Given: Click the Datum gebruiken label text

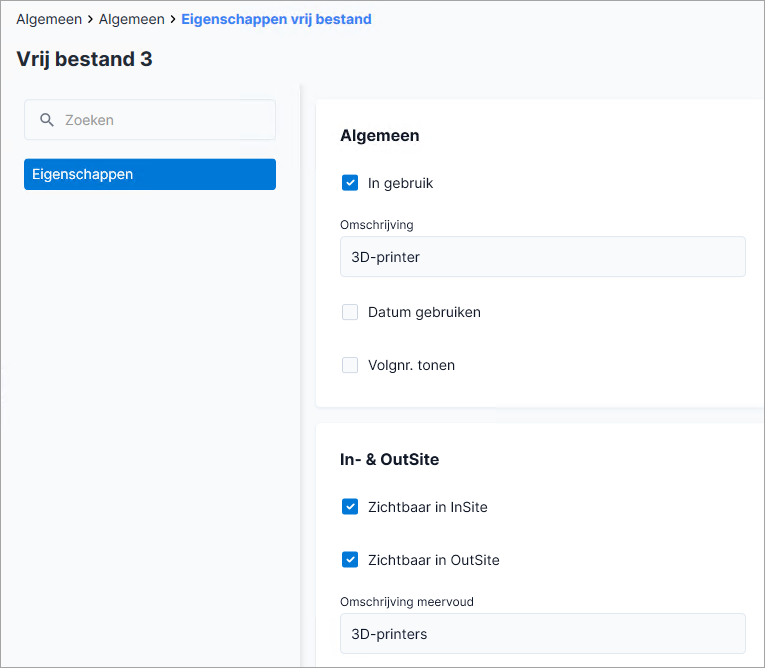Looking at the screenshot, I should pyautogui.click(x=424, y=312).
